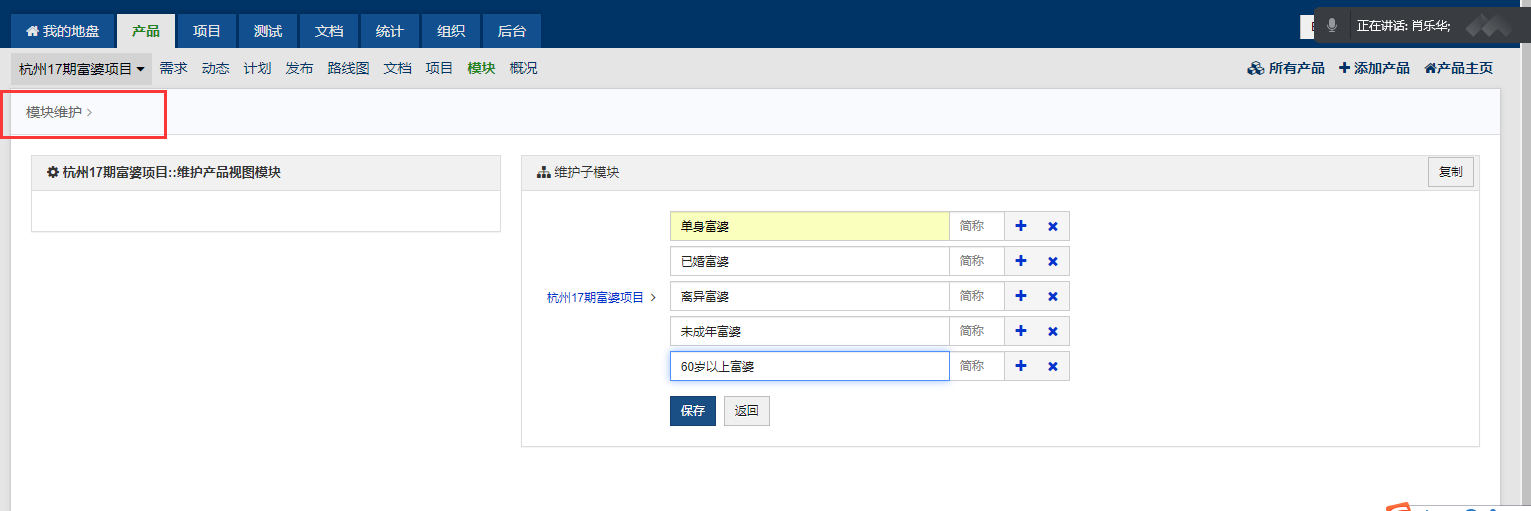
Task: Open the 文档 main tab
Action: click(x=329, y=31)
